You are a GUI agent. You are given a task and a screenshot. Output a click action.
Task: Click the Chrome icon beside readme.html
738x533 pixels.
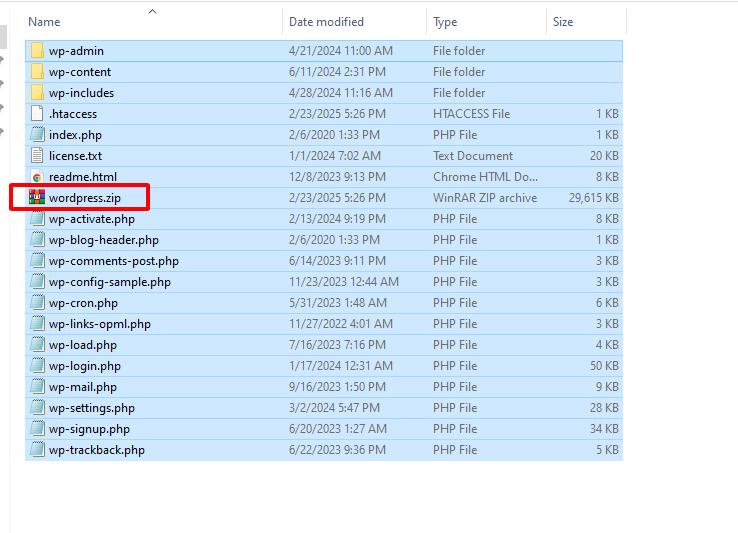[x=37, y=177]
